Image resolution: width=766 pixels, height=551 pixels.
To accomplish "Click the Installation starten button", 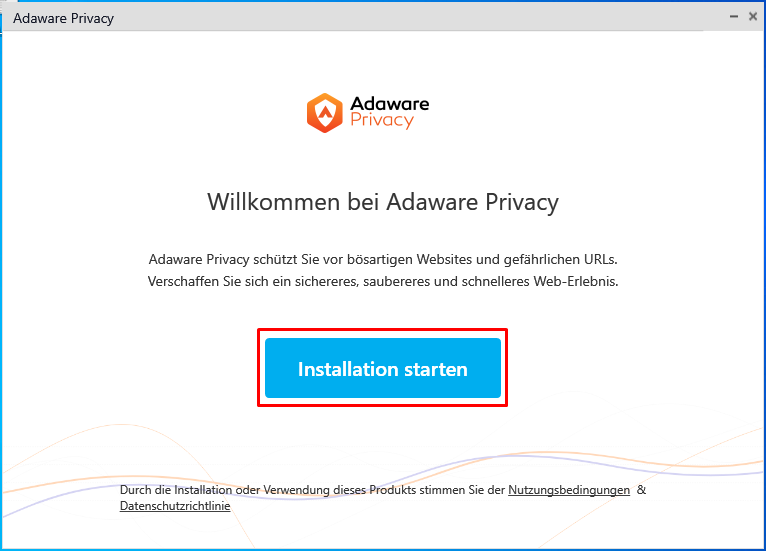I will tap(383, 368).
